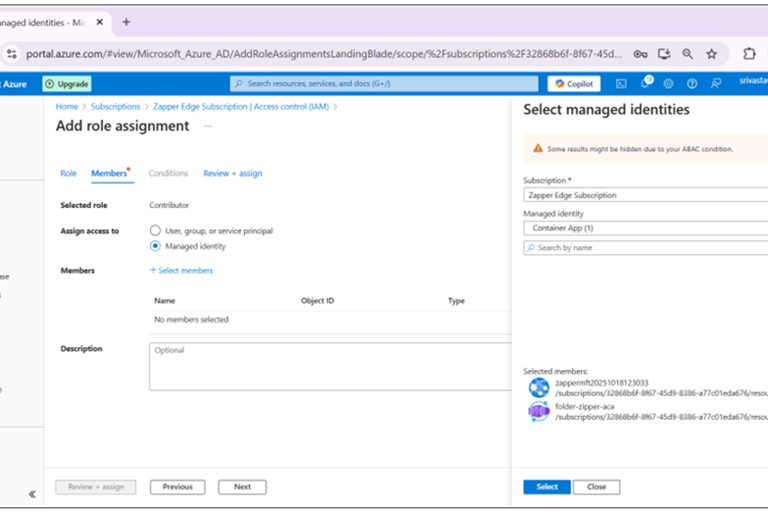This screenshot has width=768, height=512.
Task: Click the Select button in the identities panel
Action: coord(547,487)
